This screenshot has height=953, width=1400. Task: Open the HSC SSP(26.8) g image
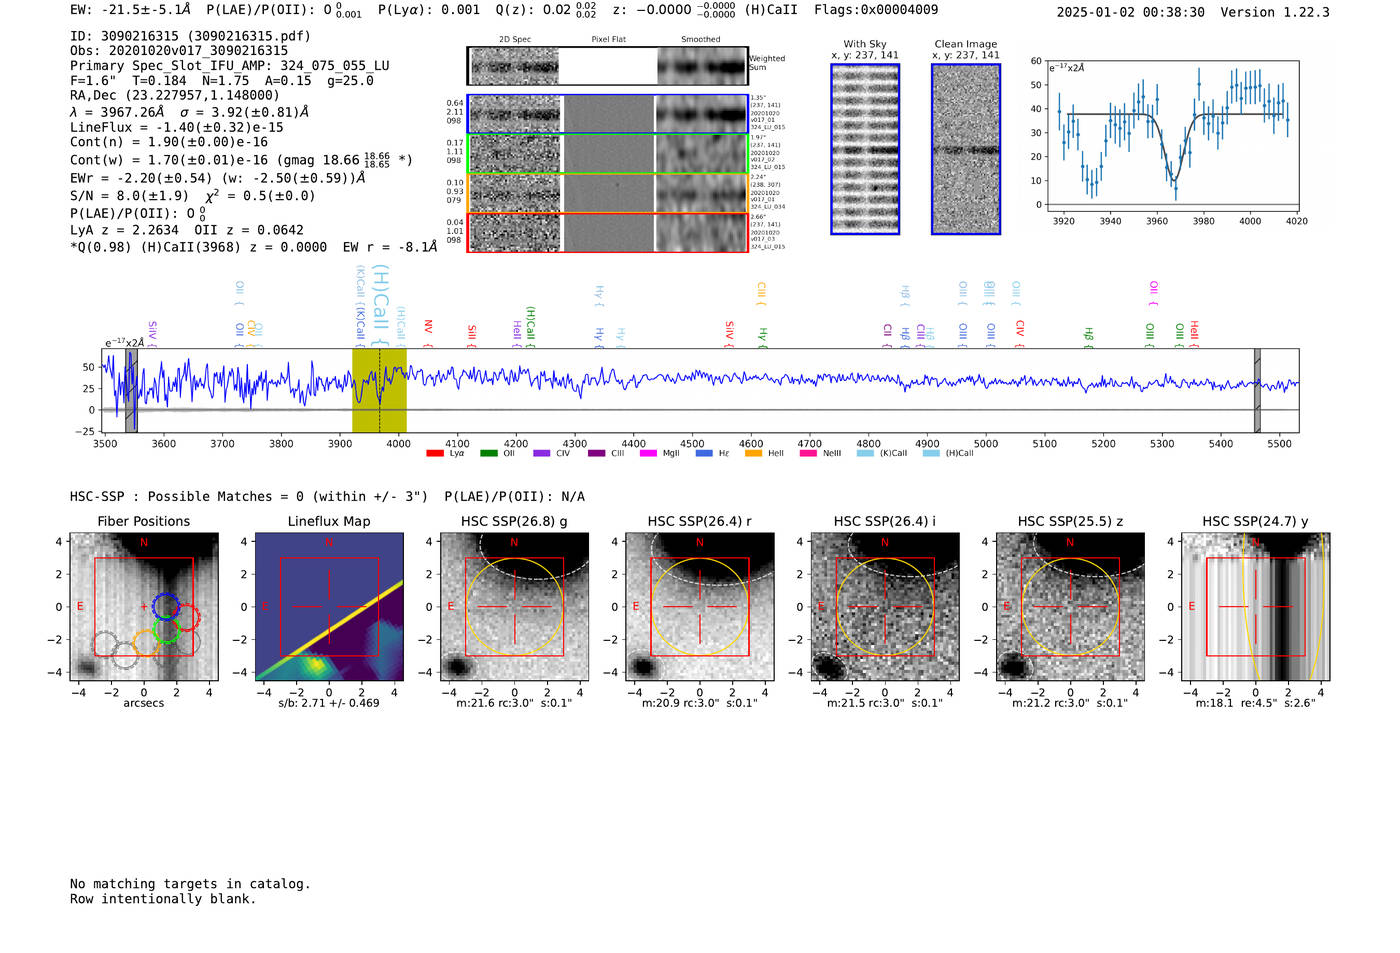click(515, 607)
